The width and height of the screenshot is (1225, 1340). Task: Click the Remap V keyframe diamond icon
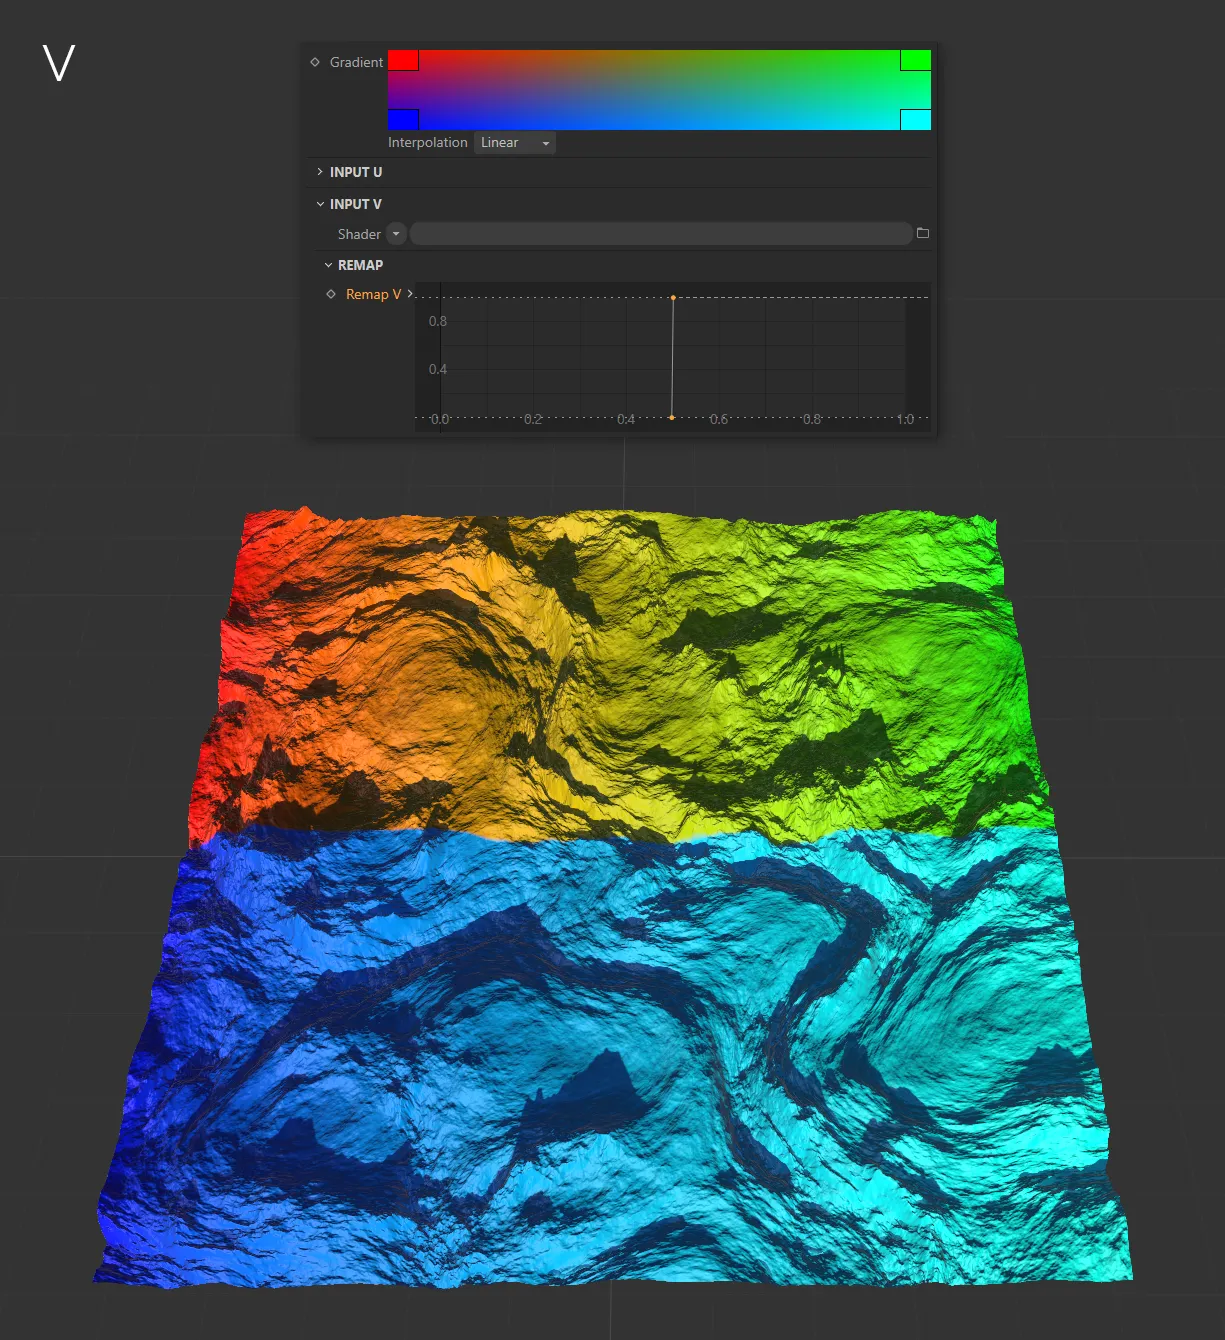tap(331, 294)
